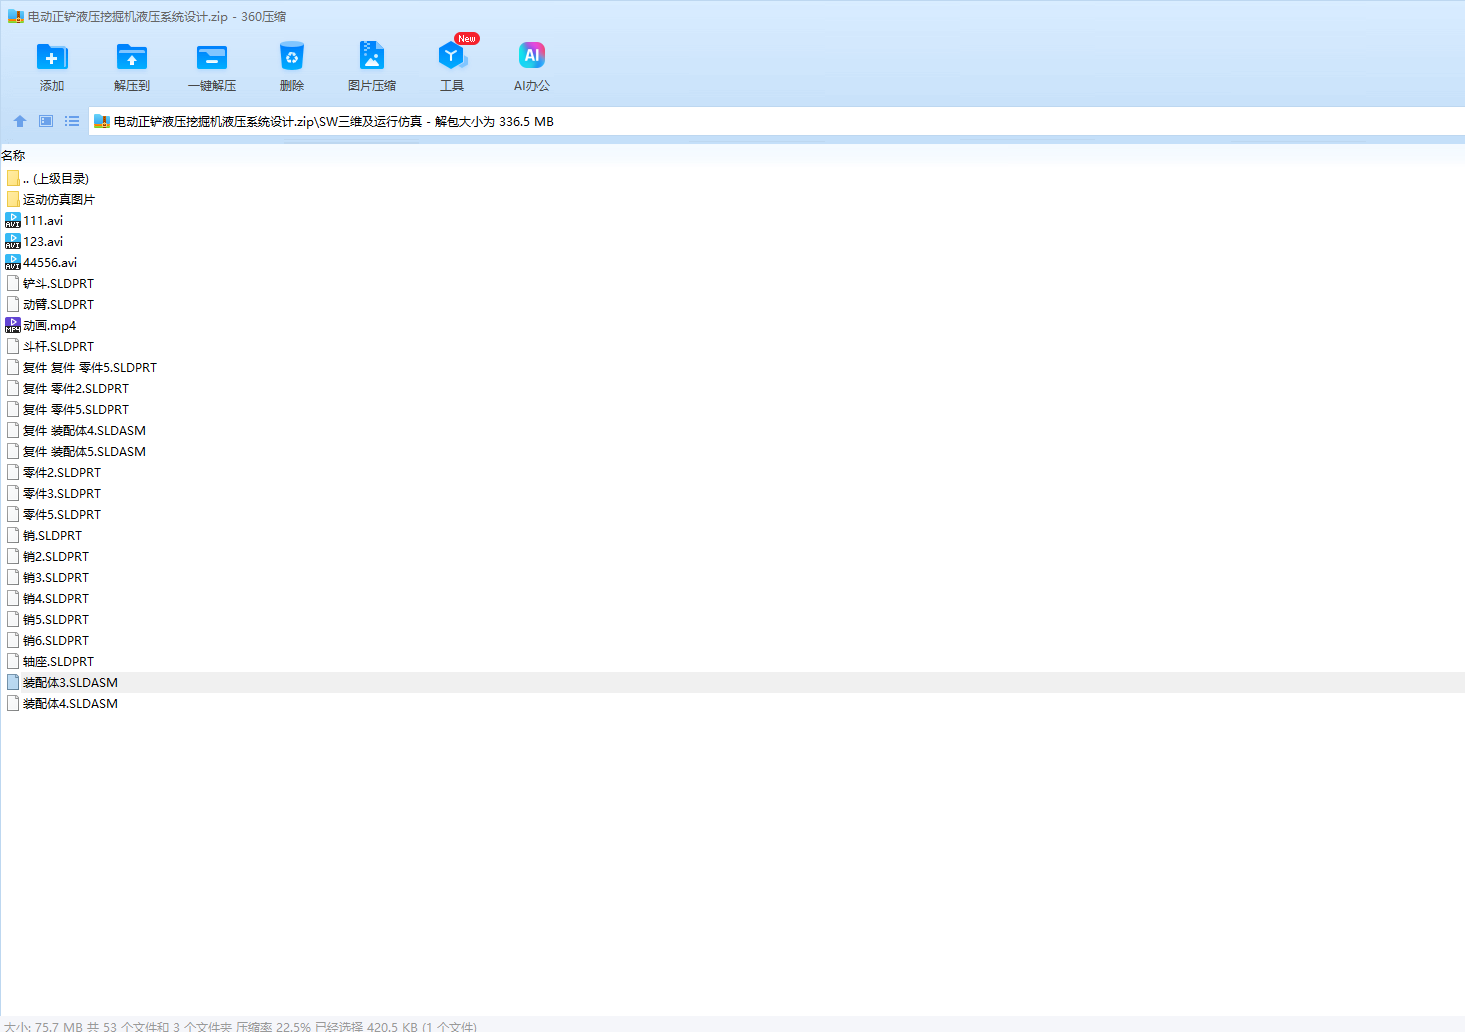This screenshot has height=1032, width=1465.
Task: Click the 名称 column header
Action: click(x=14, y=155)
